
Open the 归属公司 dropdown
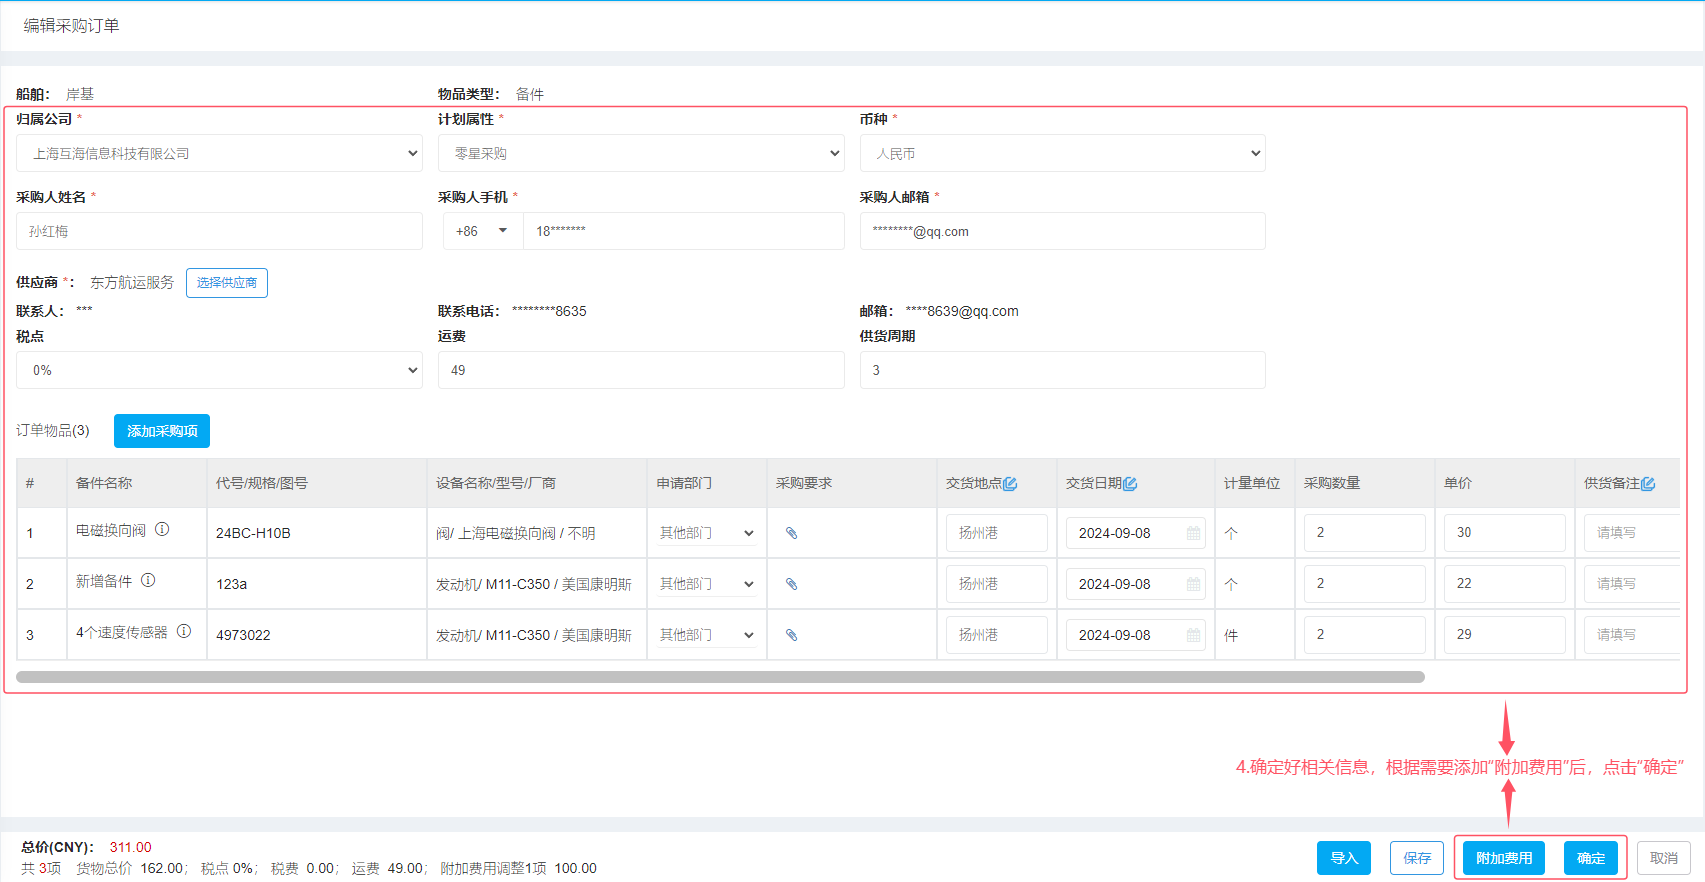tap(219, 153)
